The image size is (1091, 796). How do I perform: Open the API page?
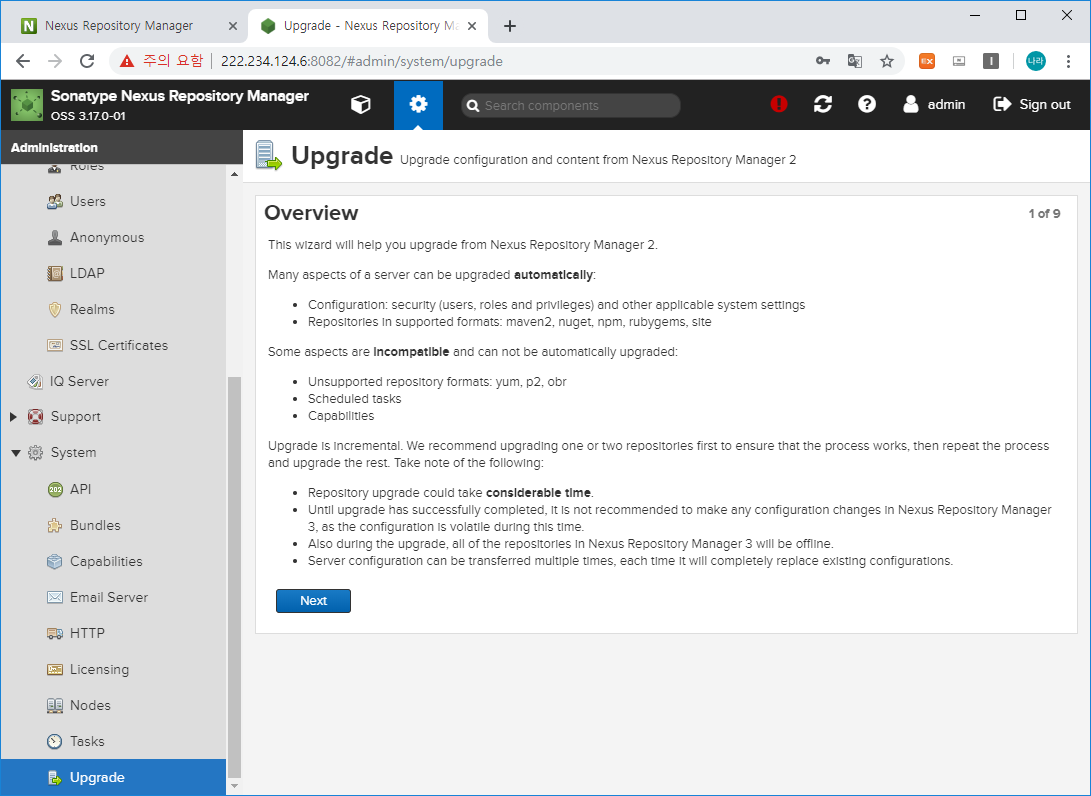81,489
